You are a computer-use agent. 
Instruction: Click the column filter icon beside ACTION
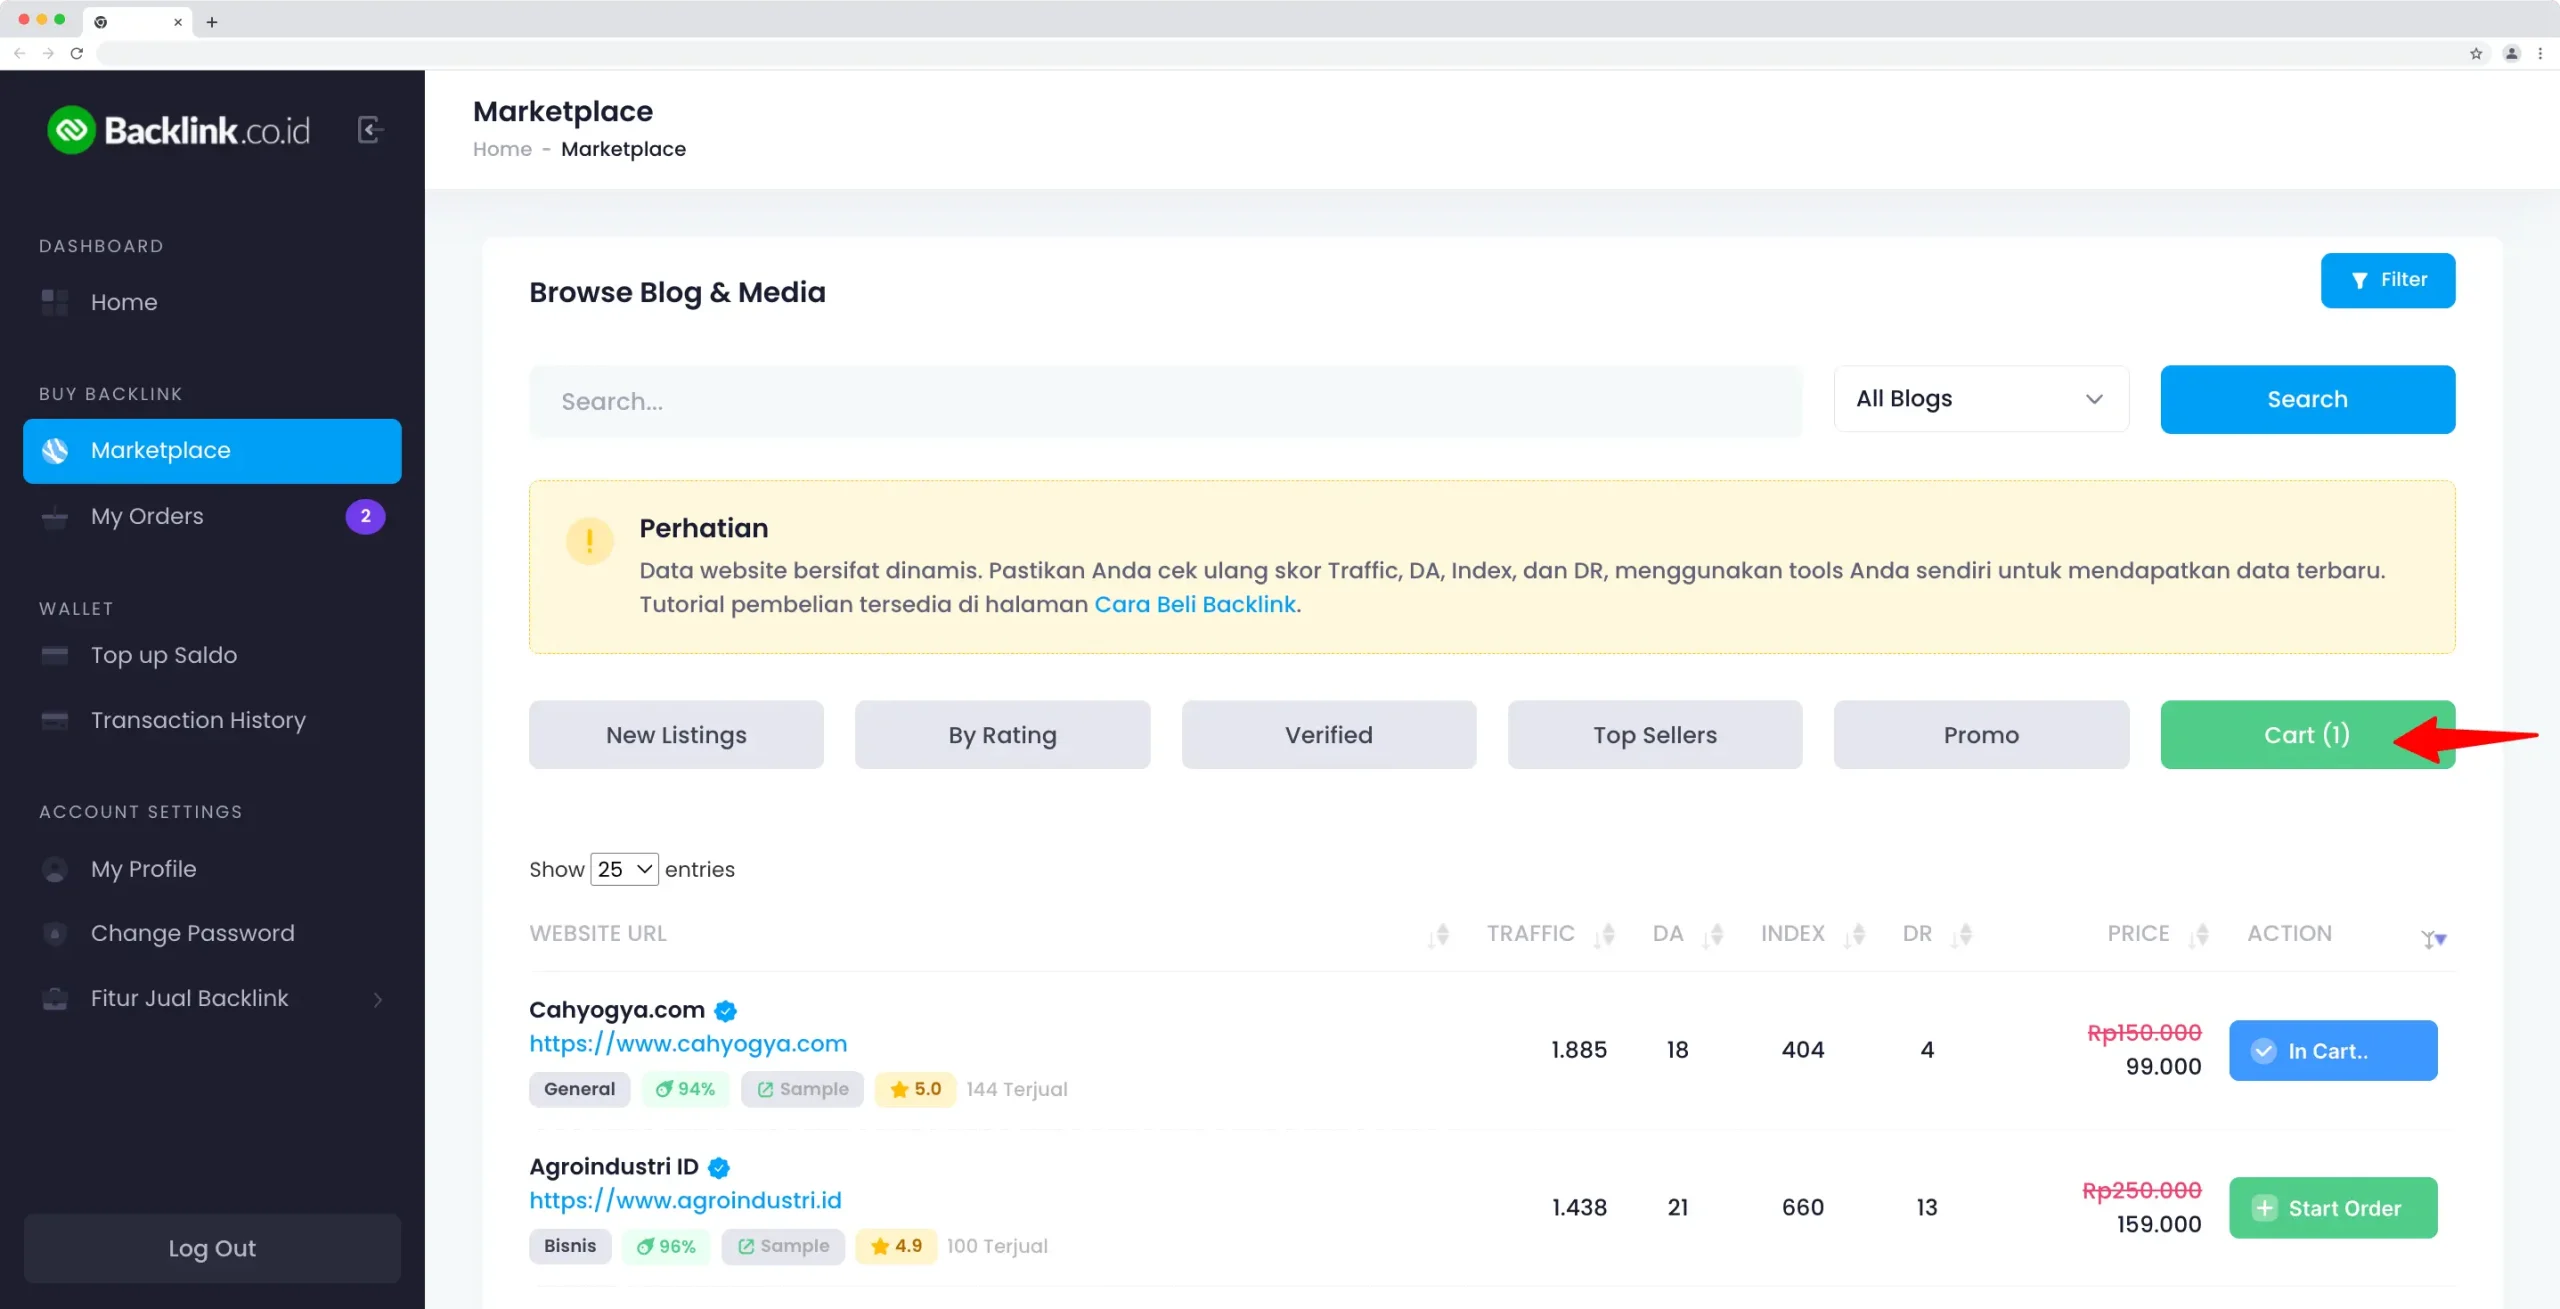pos(2433,939)
